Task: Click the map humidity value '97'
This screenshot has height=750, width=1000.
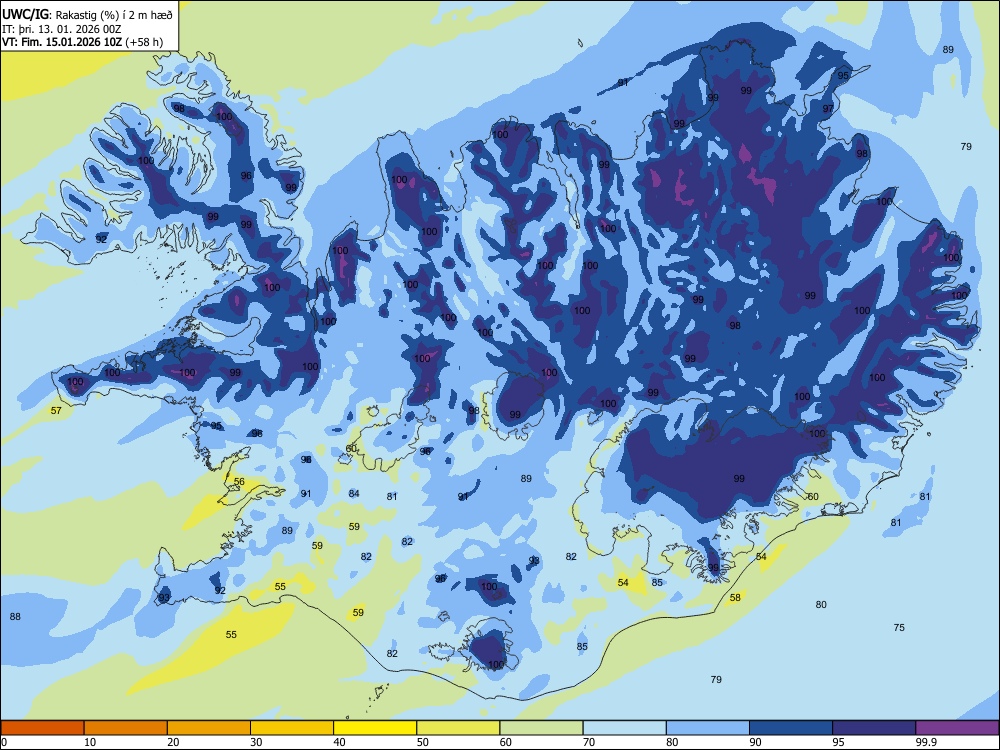Action: (x=828, y=108)
